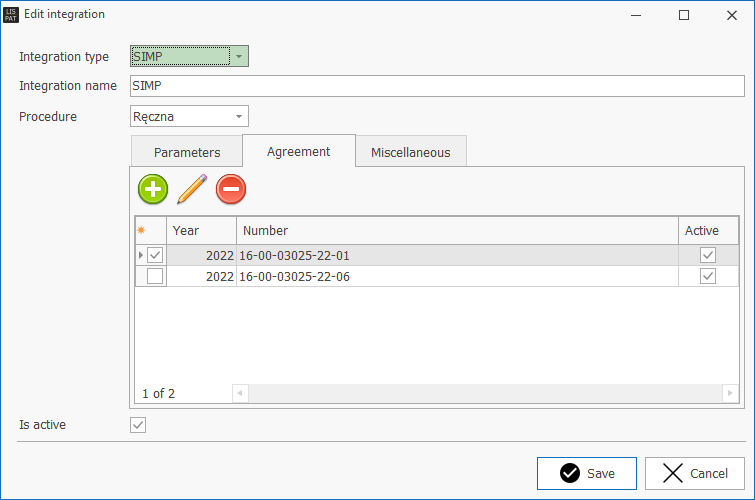The image size is (755, 500).
Task: Save the integration changes
Action: tap(587, 473)
